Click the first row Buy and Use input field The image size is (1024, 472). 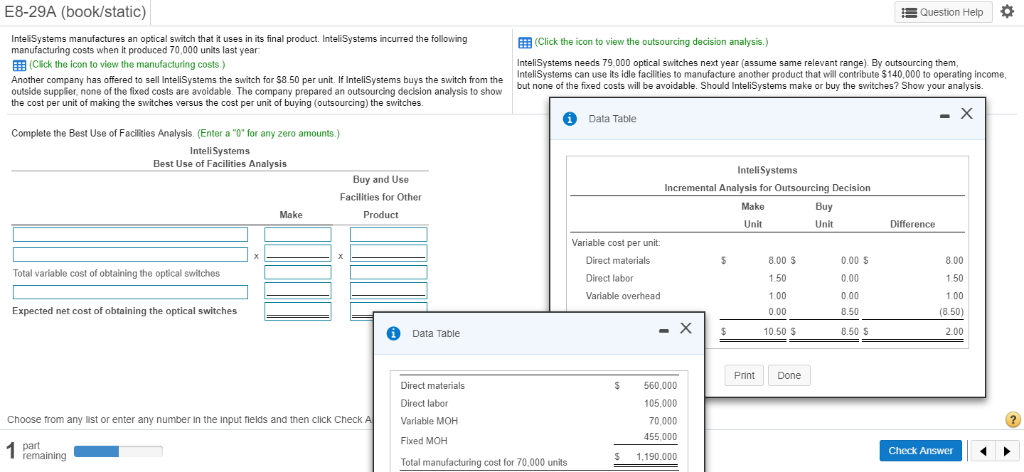click(389, 234)
